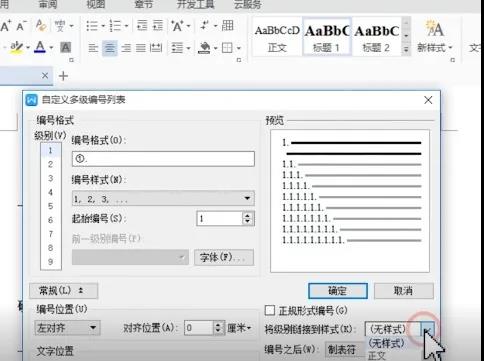Apply the 标题 2 style
The width and height of the screenshot is (484, 361).
(377, 37)
